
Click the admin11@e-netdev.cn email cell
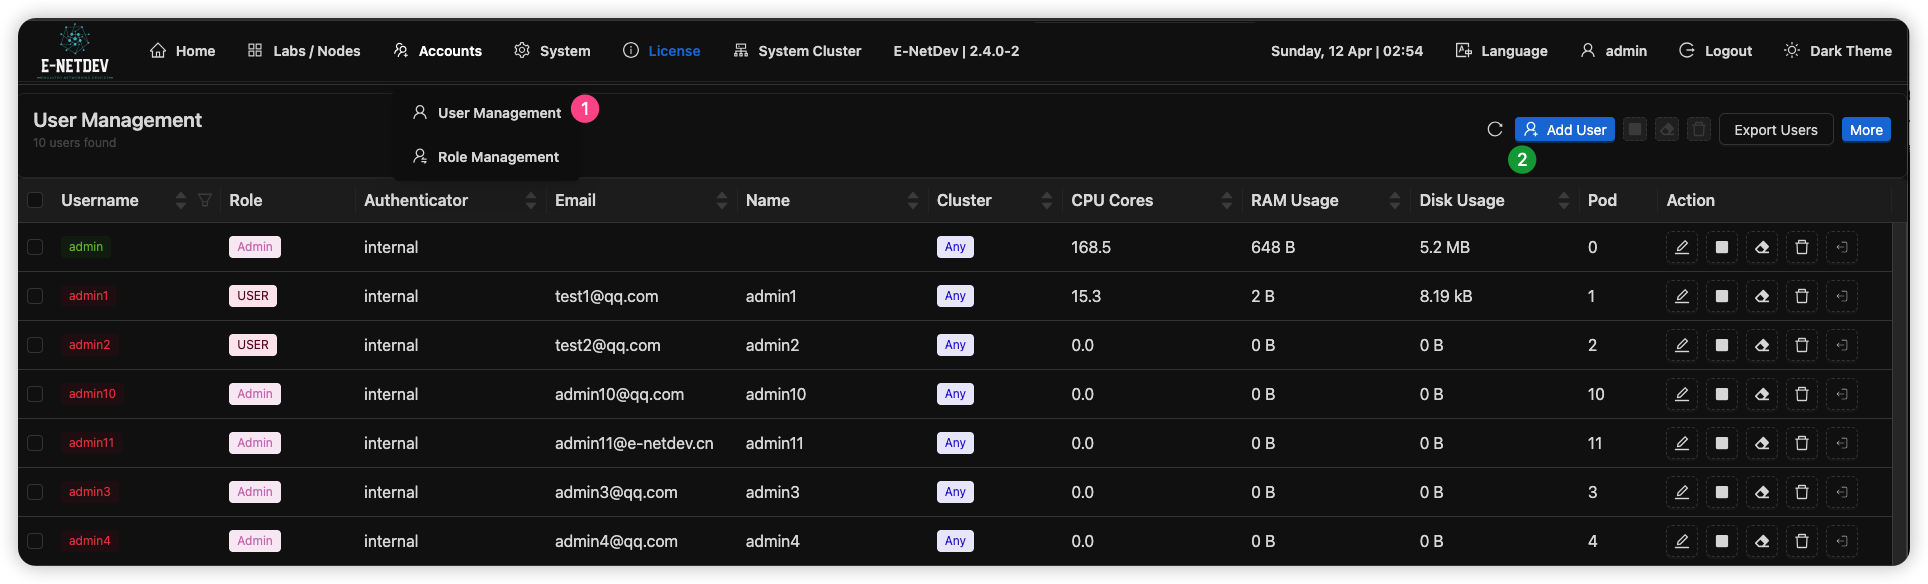coord(634,443)
